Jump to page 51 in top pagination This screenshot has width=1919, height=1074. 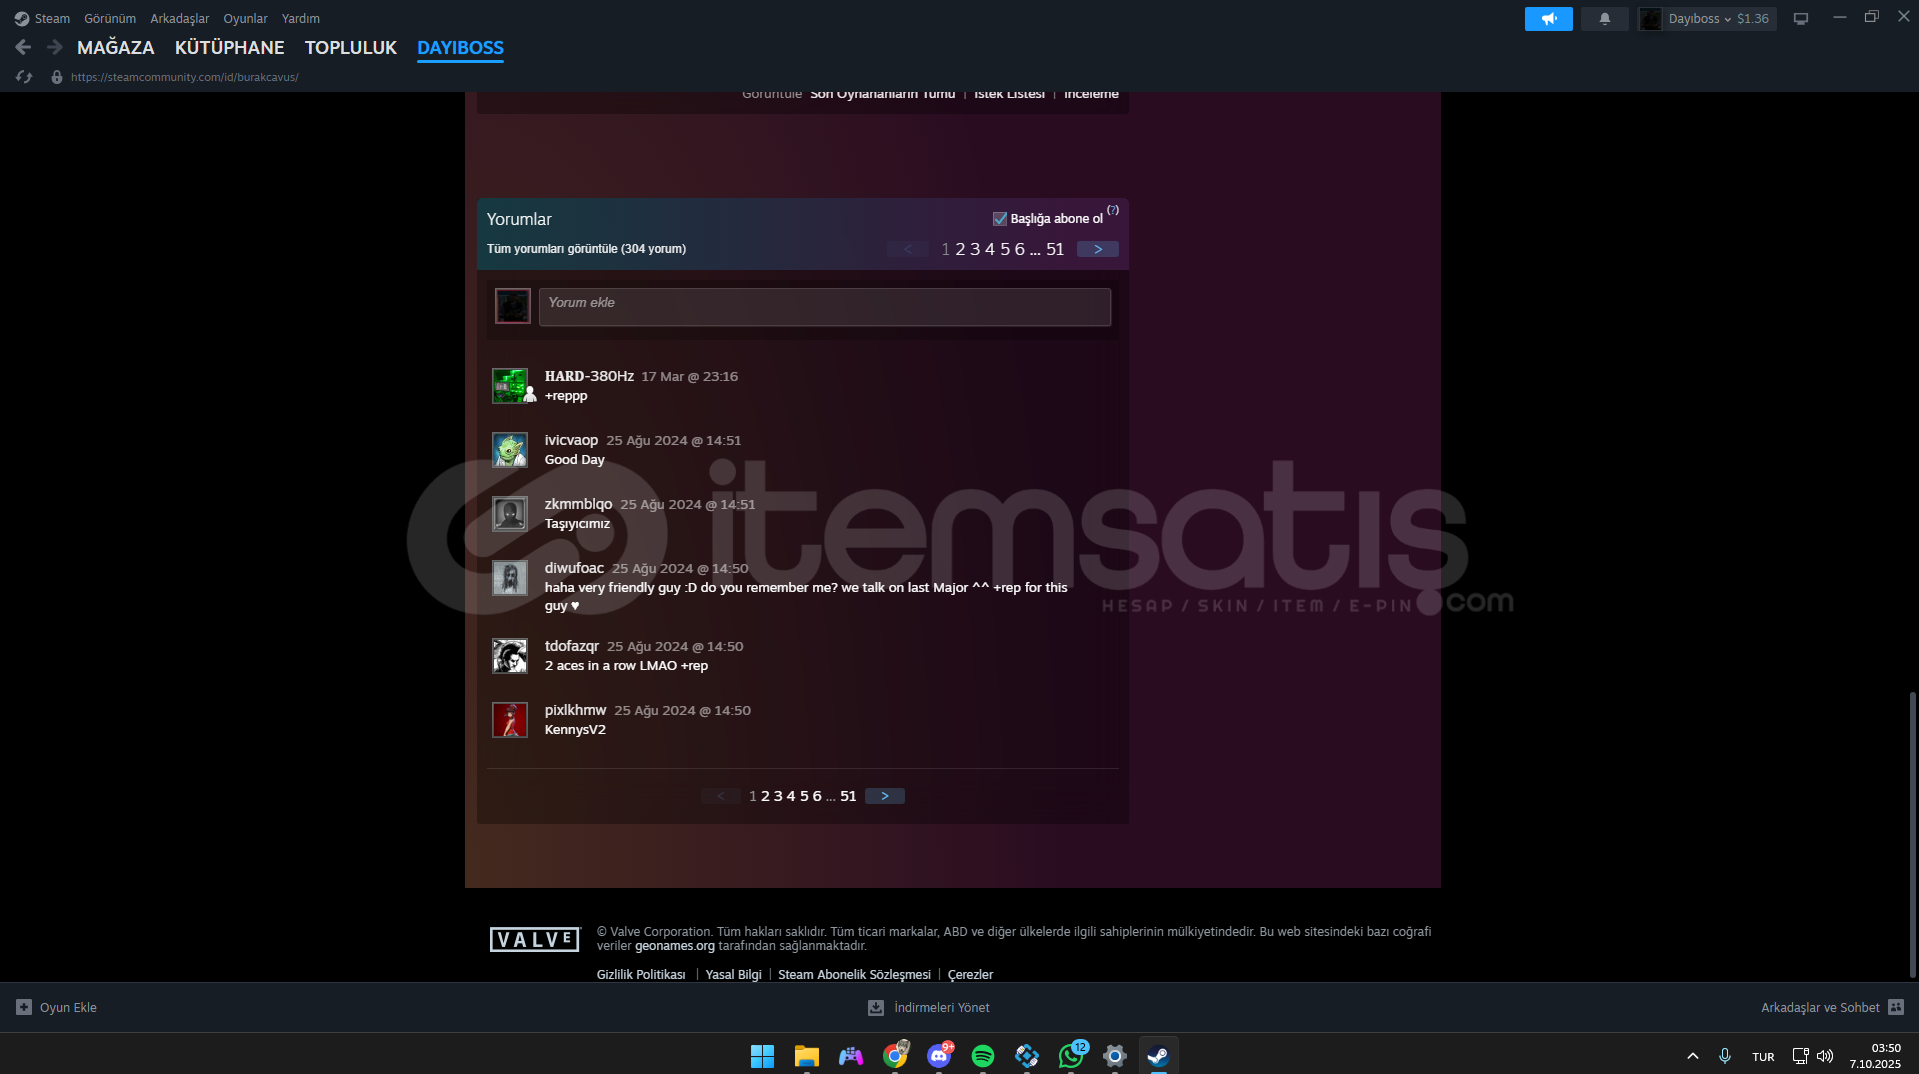tap(1055, 249)
